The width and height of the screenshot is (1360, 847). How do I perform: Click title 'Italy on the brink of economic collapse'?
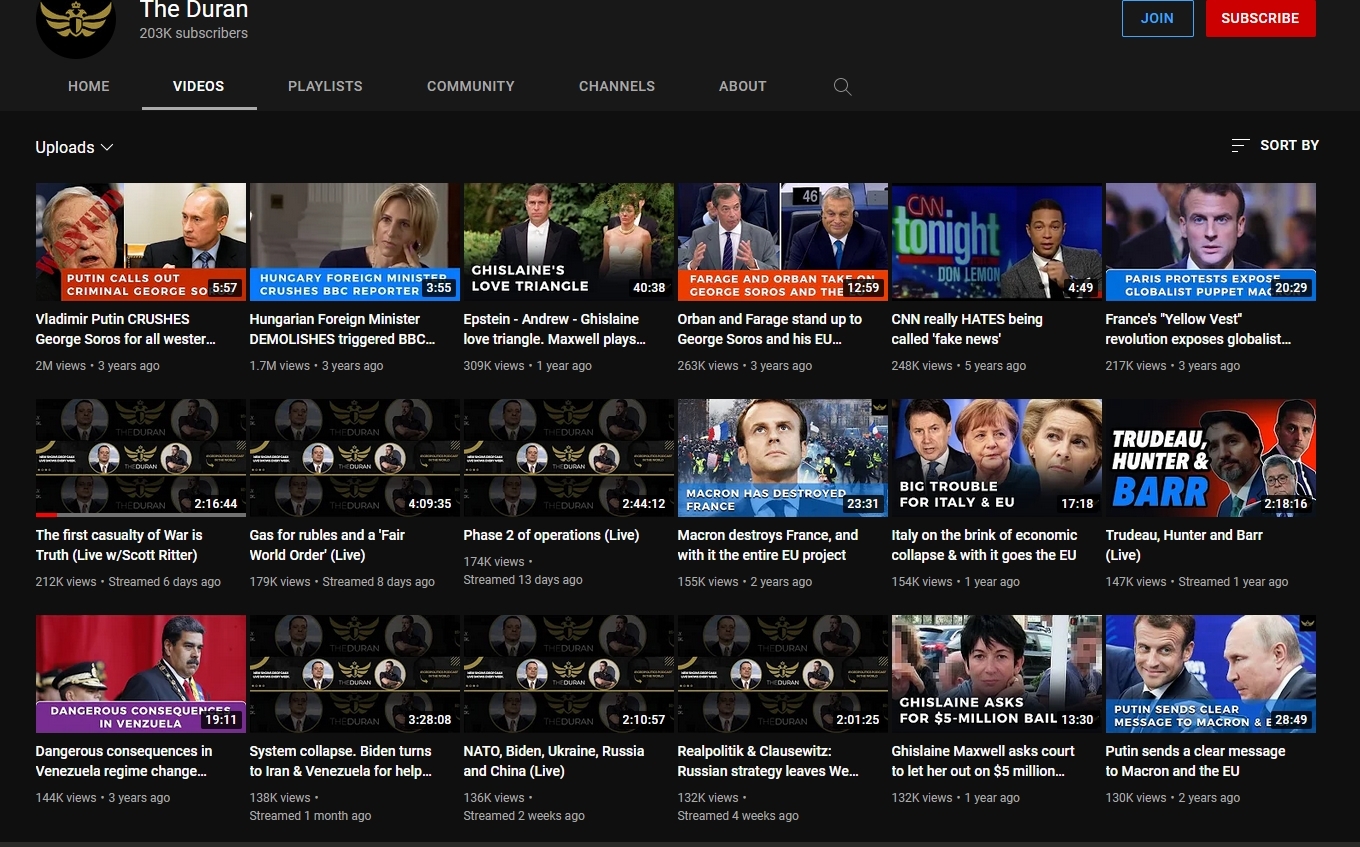(985, 545)
